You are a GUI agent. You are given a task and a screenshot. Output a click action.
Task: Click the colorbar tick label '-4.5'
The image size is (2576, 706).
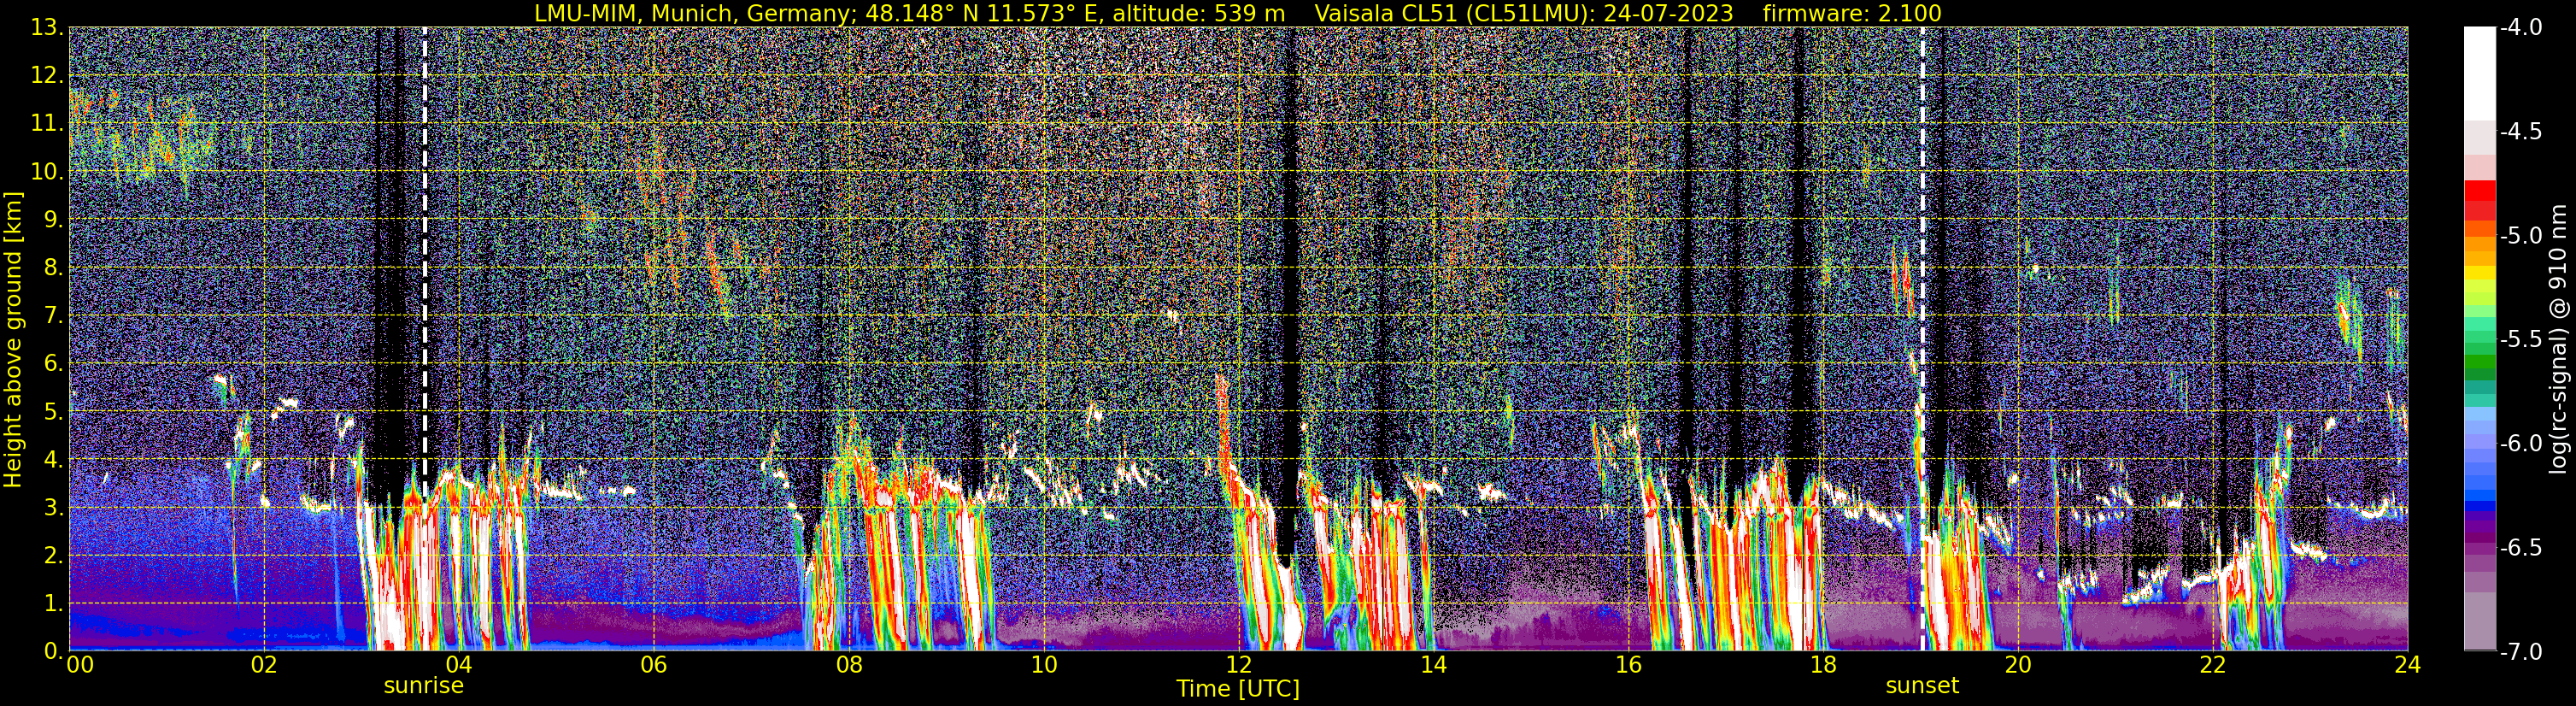tap(2520, 132)
